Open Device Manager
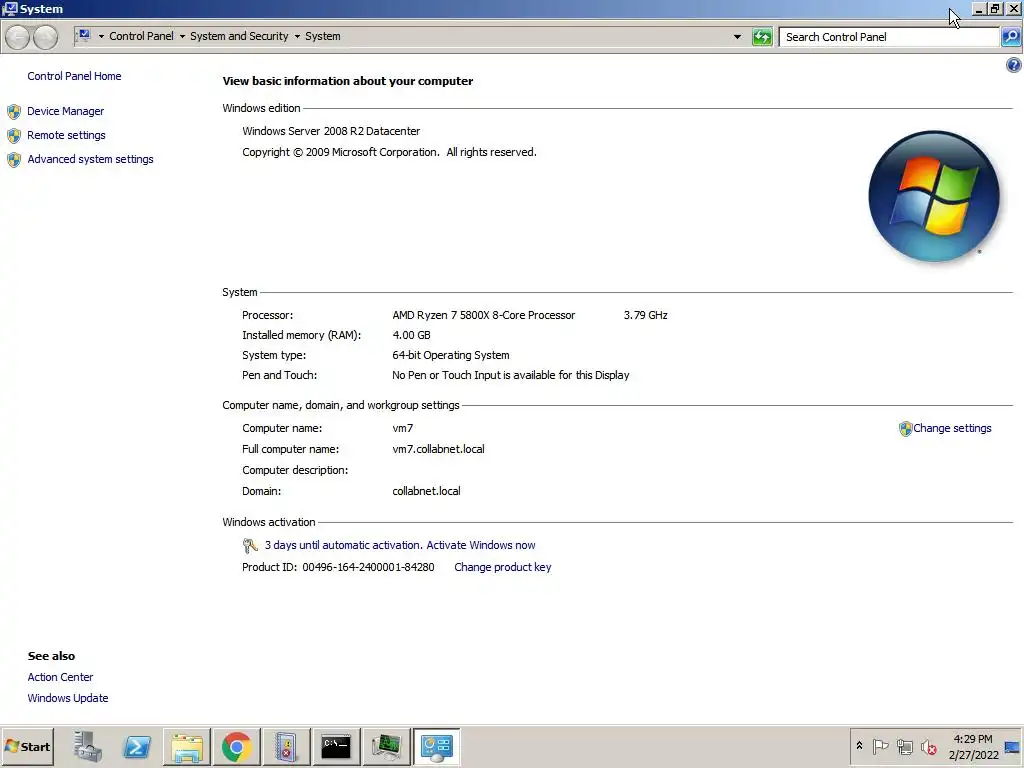Viewport: 1024px width, 768px height. tap(65, 111)
